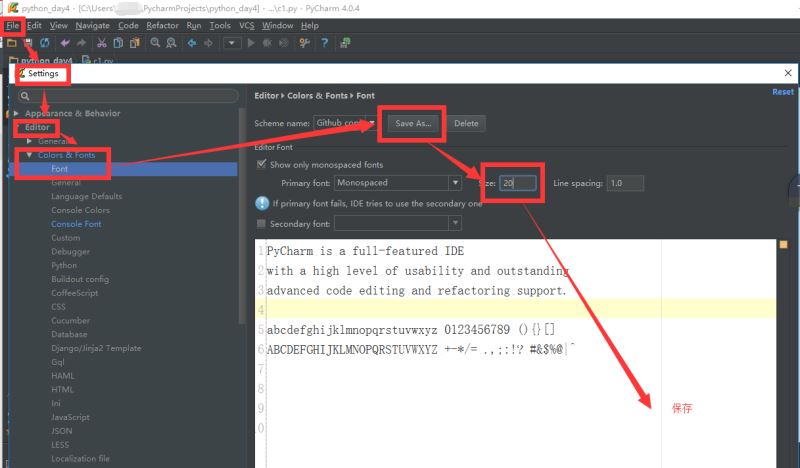
Task: Select CoffeeScript in settings tree
Action: (x=74, y=292)
